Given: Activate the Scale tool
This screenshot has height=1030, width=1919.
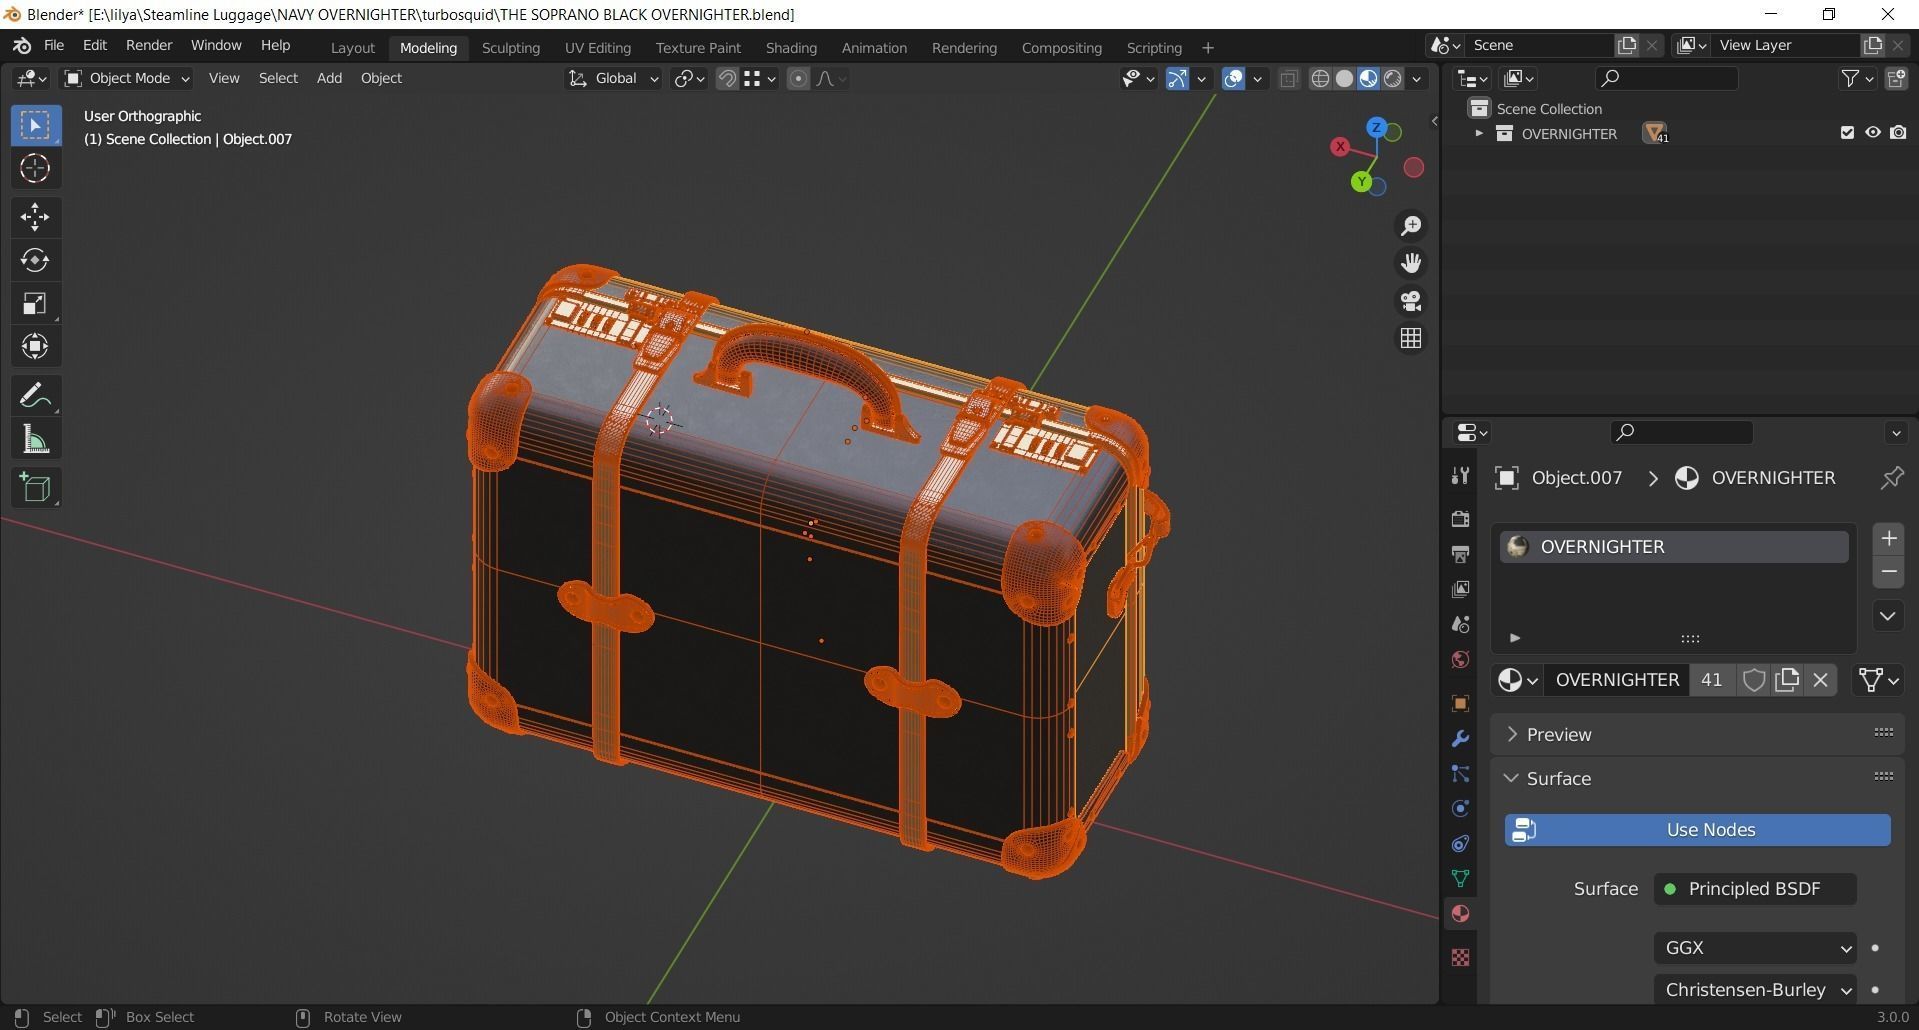Looking at the screenshot, I should click(35, 303).
